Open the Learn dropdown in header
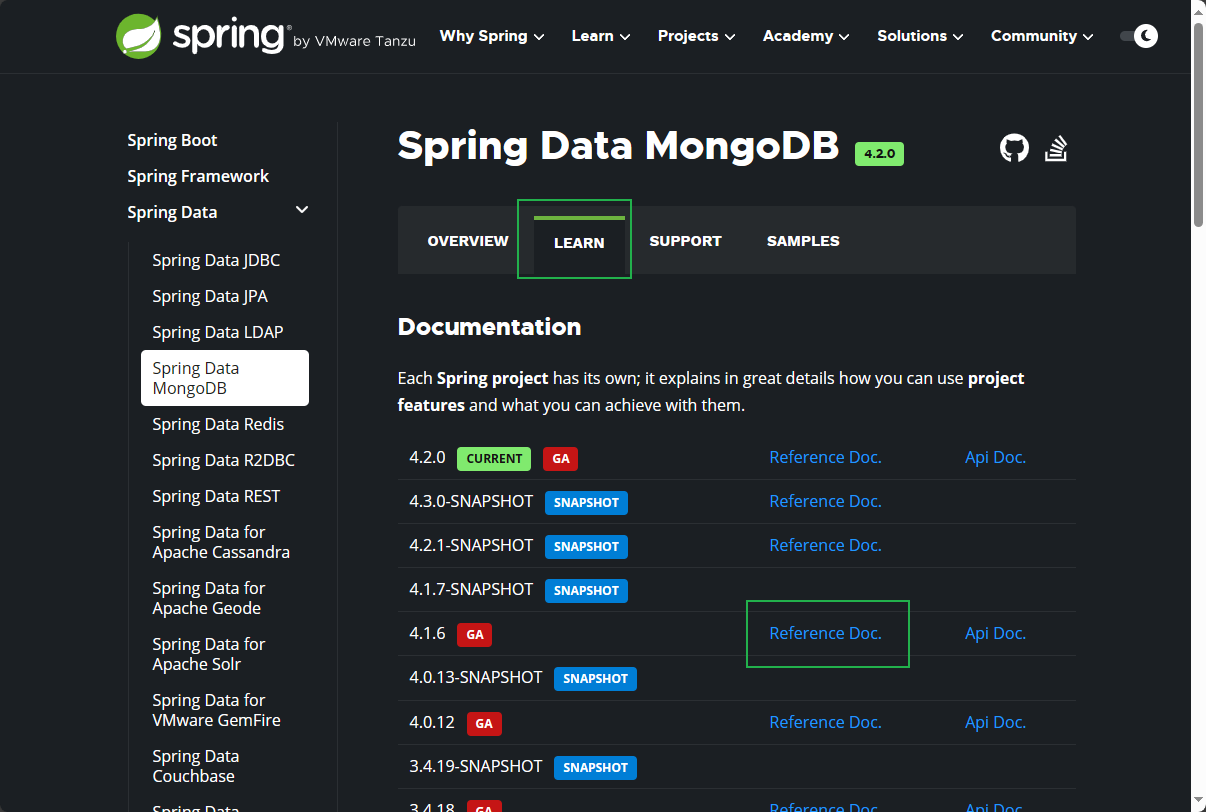The height and width of the screenshot is (812, 1206). click(x=601, y=36)
